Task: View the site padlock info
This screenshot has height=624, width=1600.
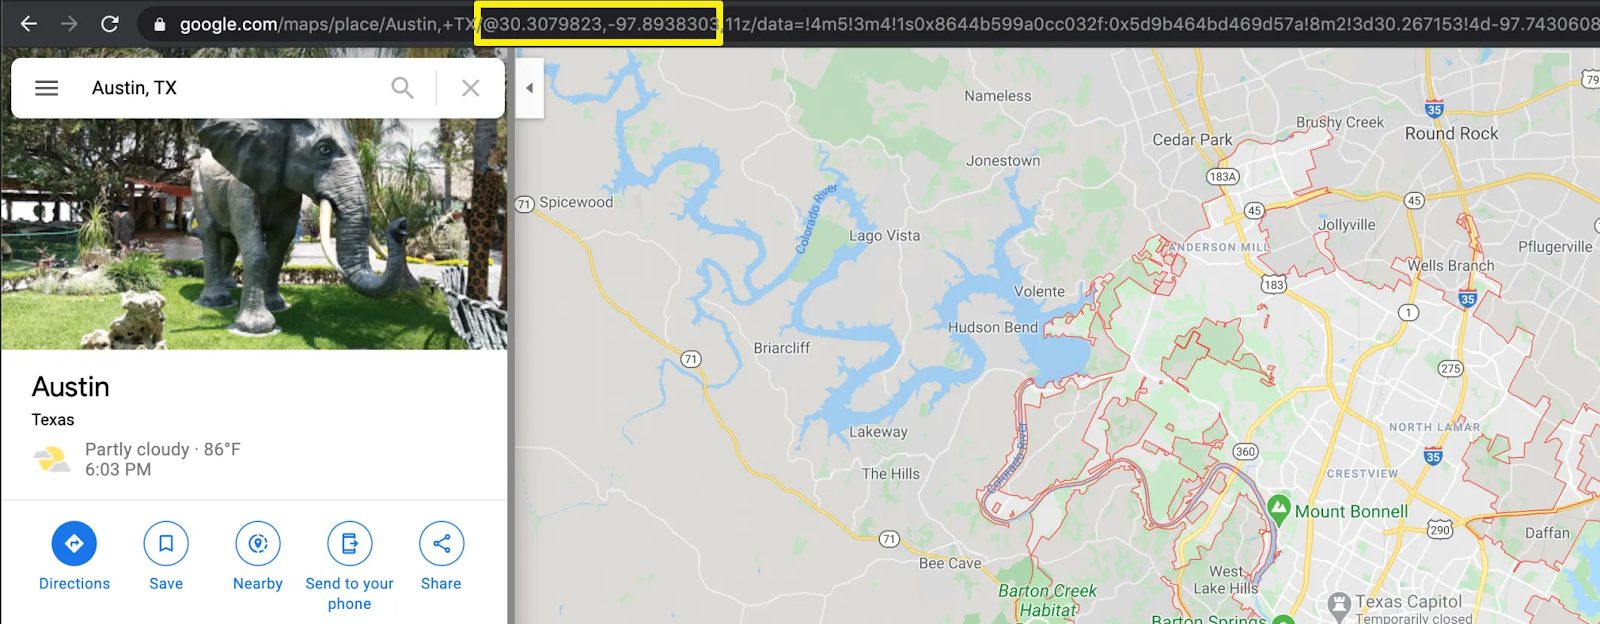Action: pos(159,24)
